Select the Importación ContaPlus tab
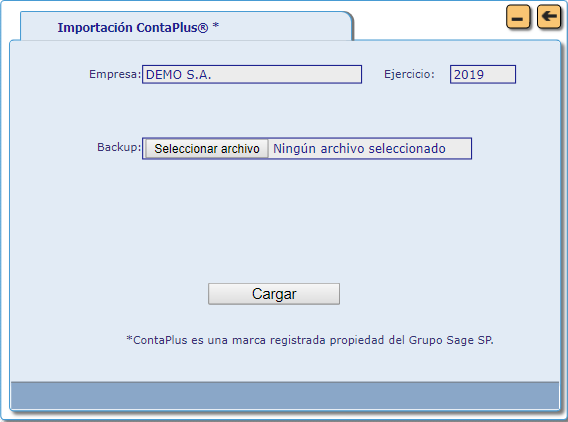 click(186, 27)
